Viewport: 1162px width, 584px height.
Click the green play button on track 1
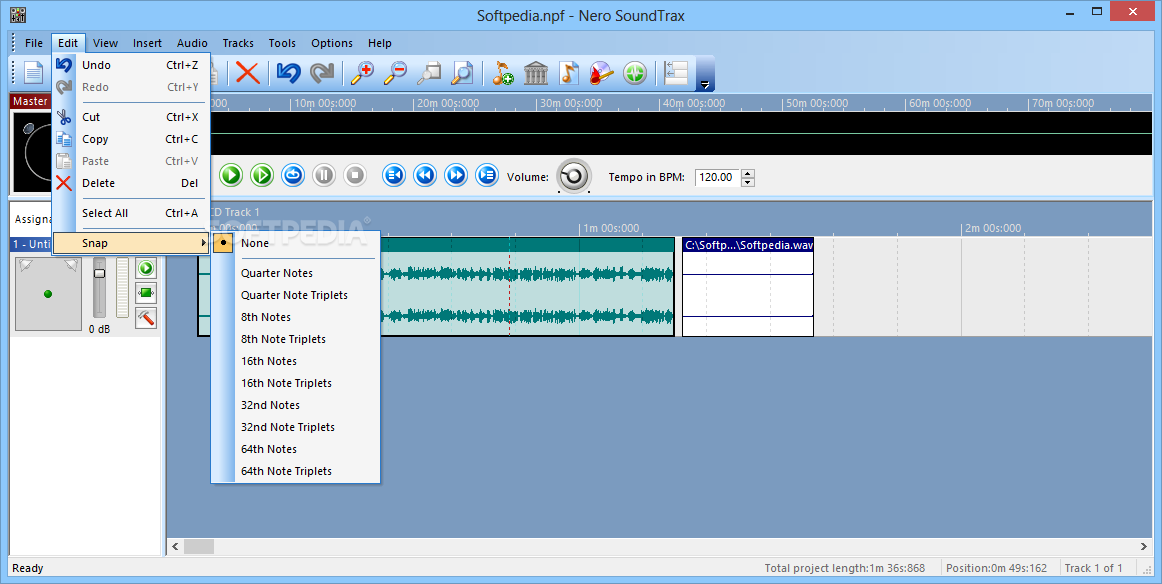(146, 268)
